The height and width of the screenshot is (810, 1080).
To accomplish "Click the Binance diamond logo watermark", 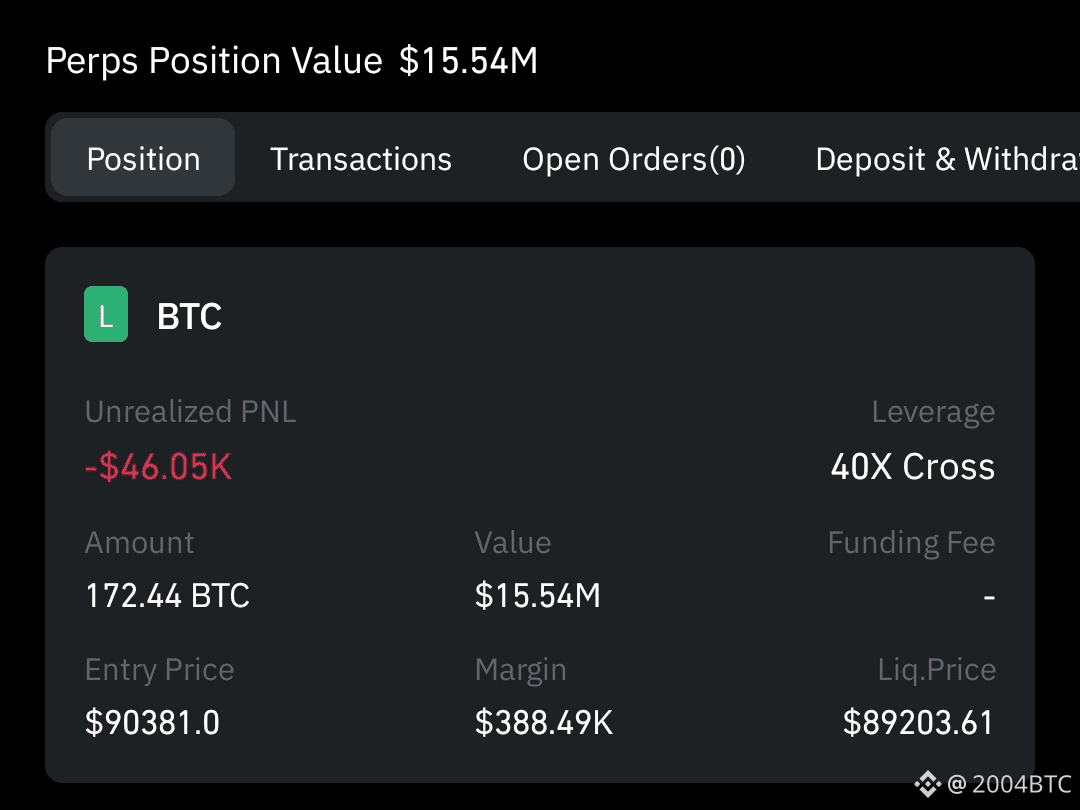I will tap(928, 784).
